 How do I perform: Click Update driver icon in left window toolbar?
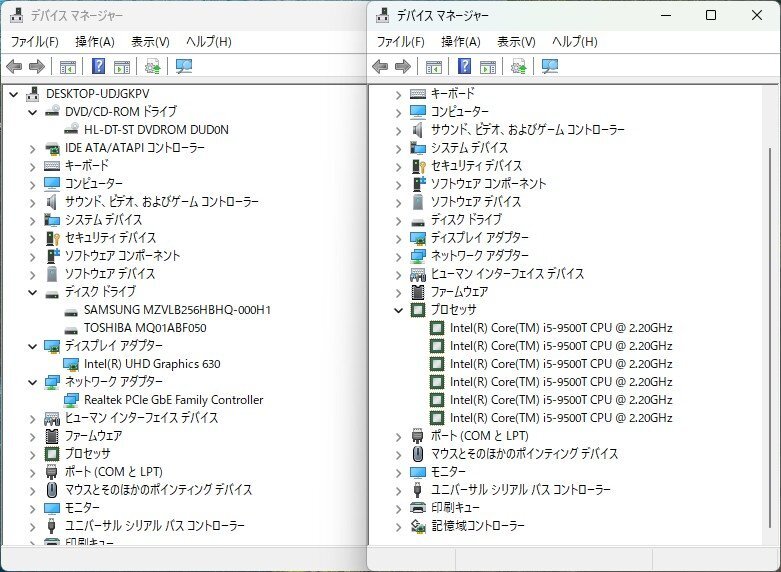coord(152,66)
